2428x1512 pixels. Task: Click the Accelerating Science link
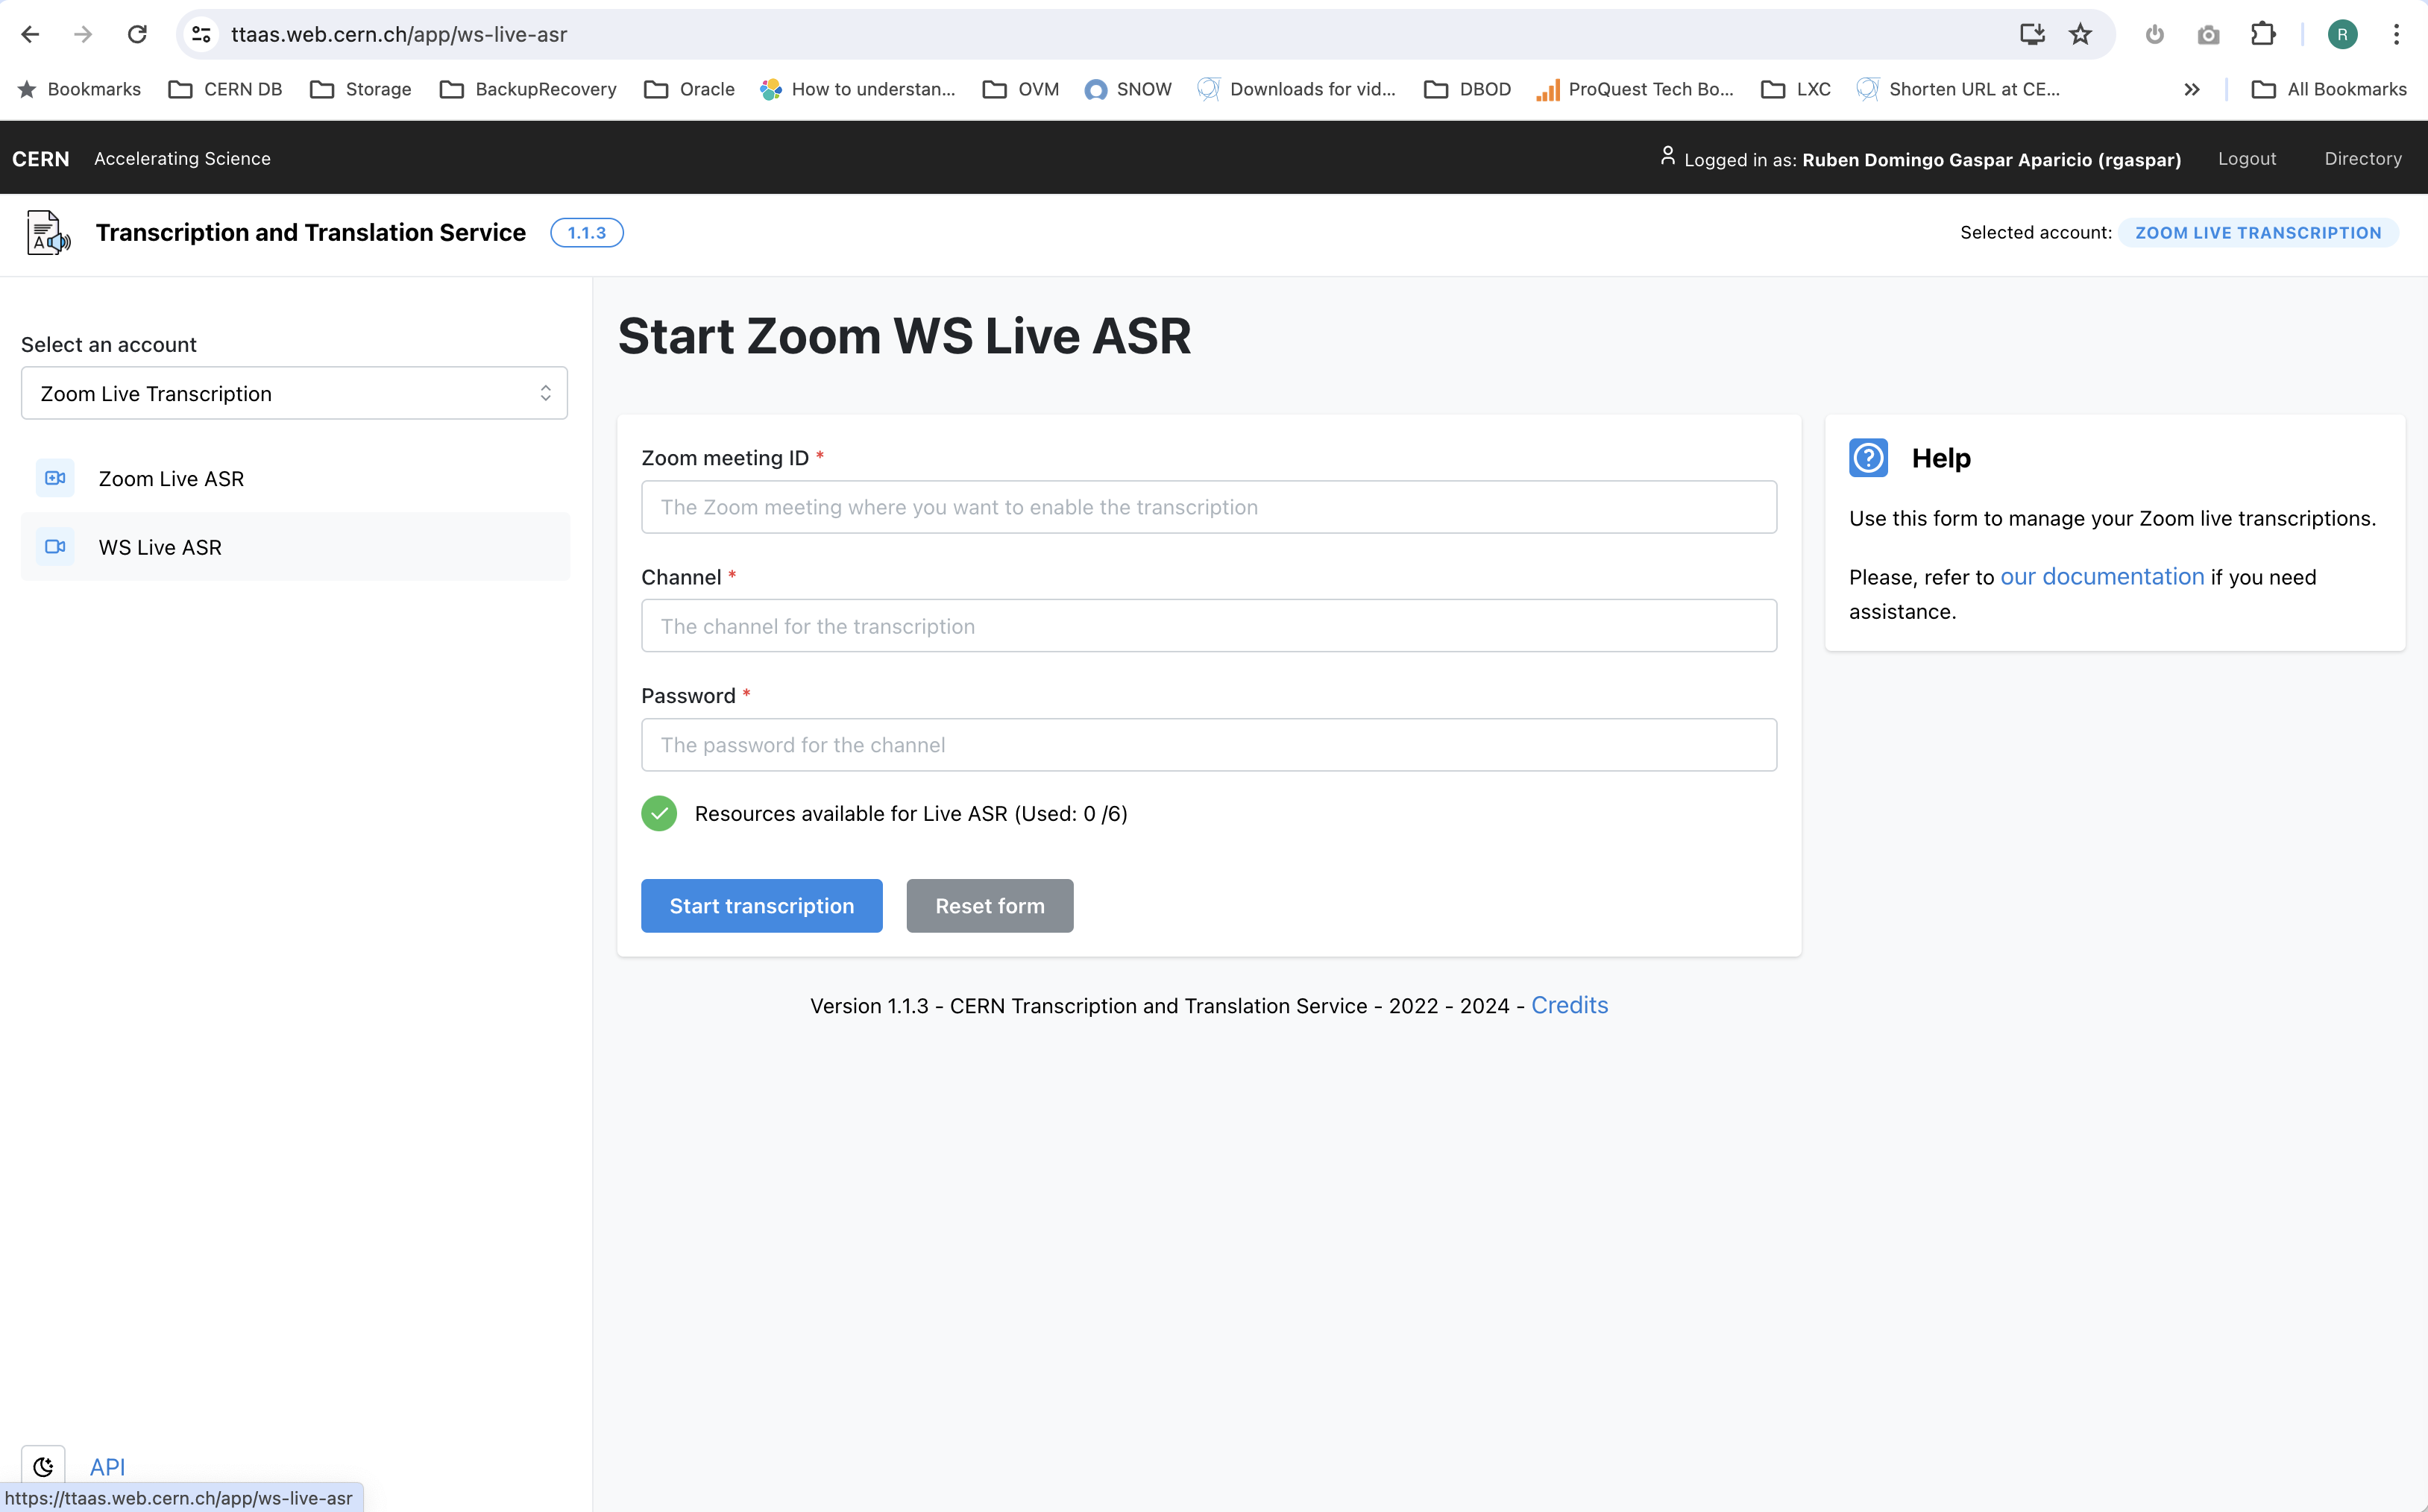182,158
